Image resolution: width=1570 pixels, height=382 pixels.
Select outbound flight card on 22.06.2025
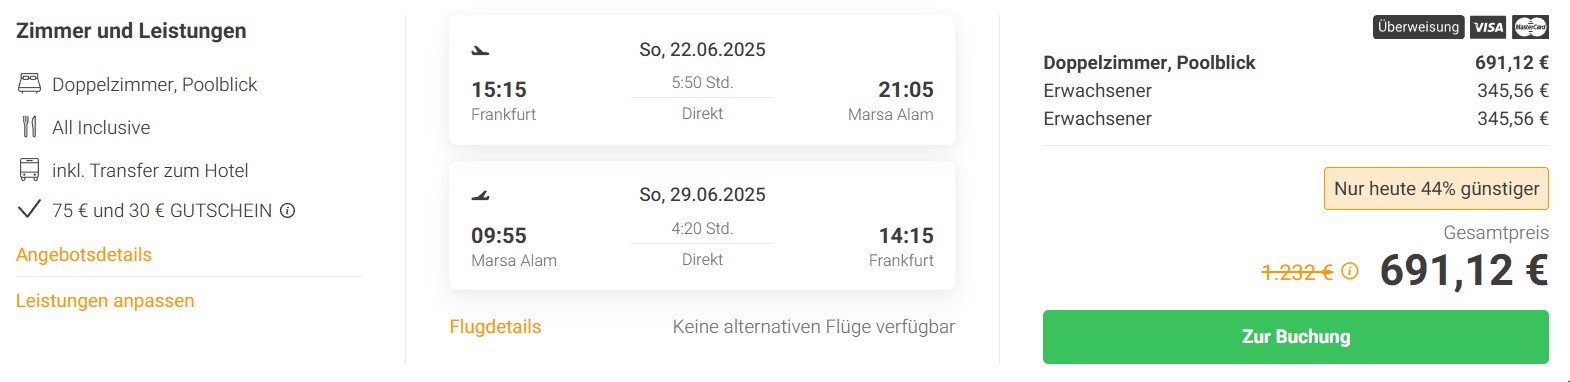click(702, 80)
